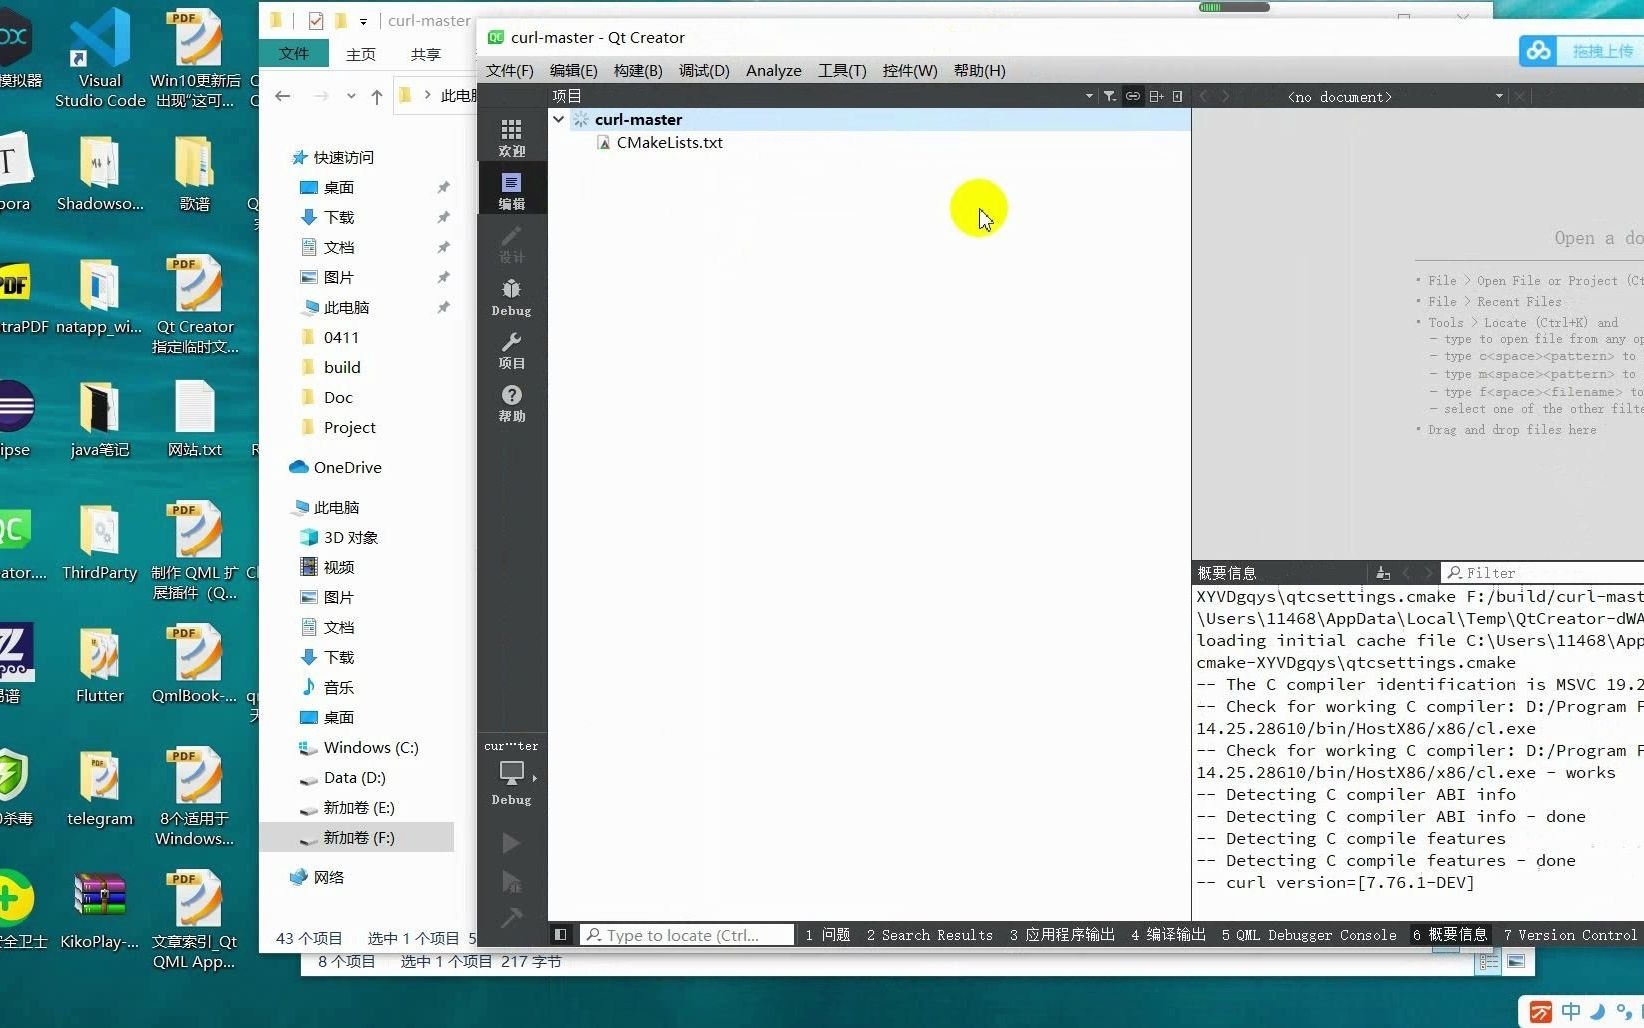Select Windows (C:) drive

point(358,747)
